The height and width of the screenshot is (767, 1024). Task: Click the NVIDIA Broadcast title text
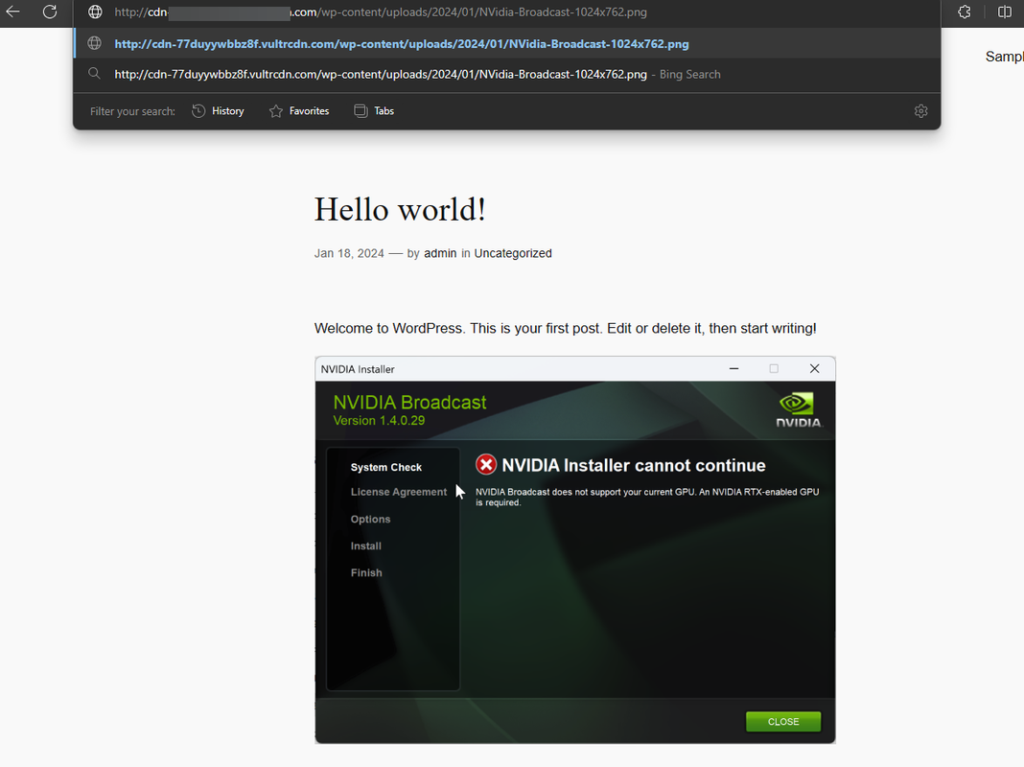coord(409,402)
